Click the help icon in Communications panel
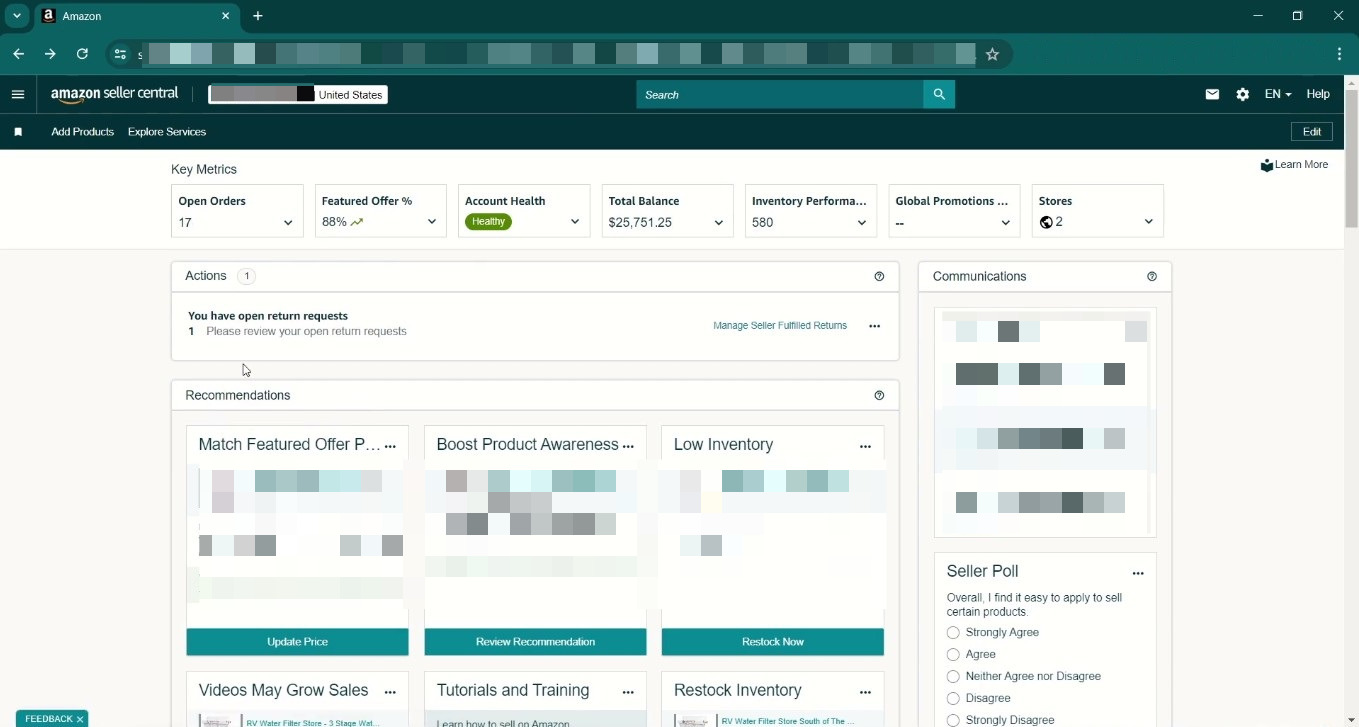This screenshot has width=1359, height=727. 1152,277
